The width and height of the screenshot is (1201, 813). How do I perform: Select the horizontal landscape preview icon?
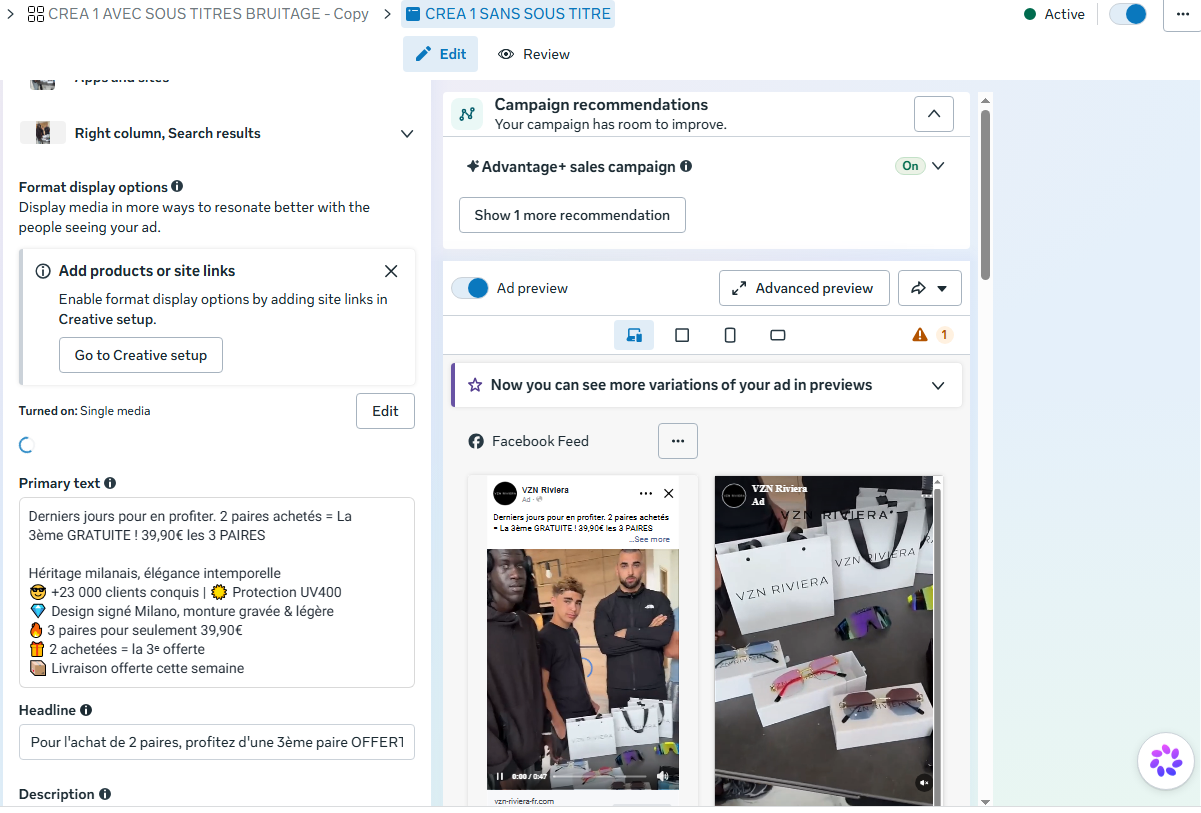coord(778,335)
